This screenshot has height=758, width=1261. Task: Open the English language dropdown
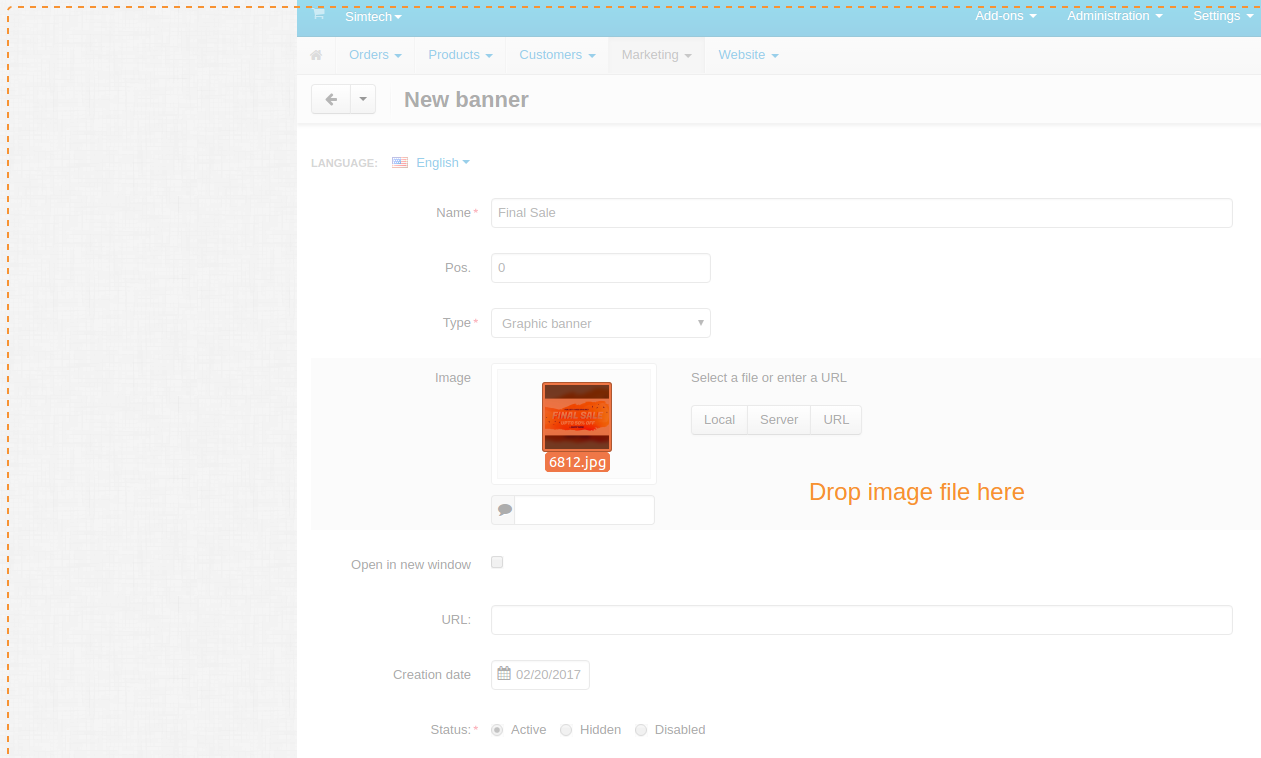coord(443,162)
